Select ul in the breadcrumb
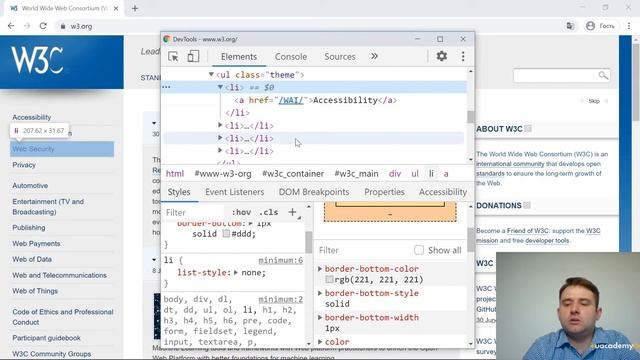This screenshot has width=640, height=360. [x=415, y=174]
